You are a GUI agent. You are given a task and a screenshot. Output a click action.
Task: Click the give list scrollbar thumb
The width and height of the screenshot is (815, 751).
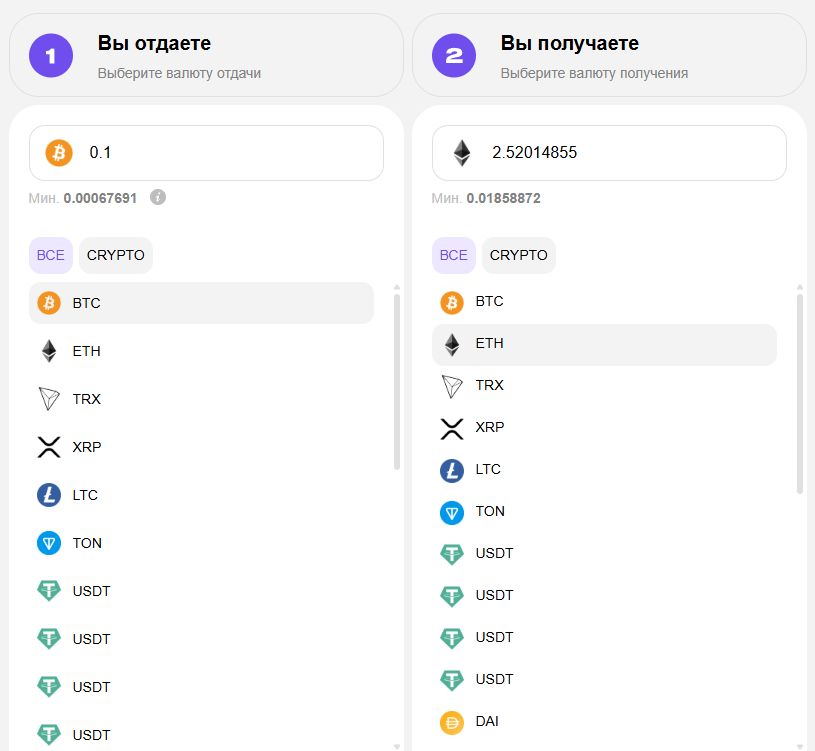397,382
